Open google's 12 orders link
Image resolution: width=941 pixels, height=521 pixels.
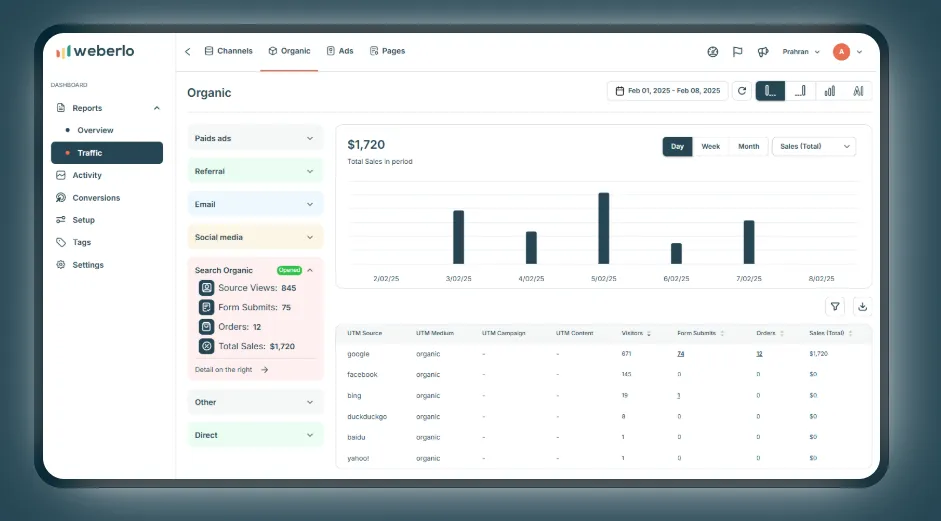[x=759, y=354]
